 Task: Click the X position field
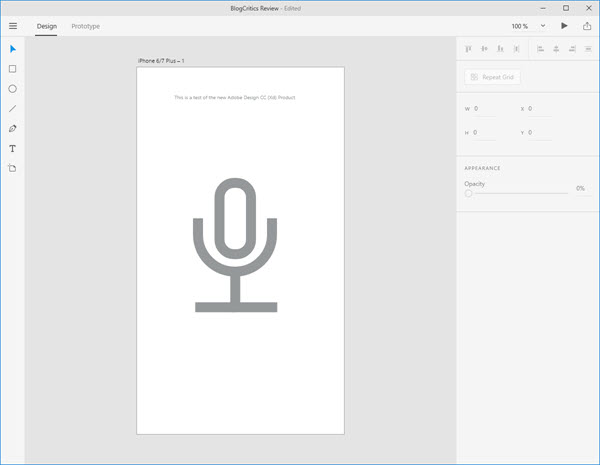click(539, 109)
